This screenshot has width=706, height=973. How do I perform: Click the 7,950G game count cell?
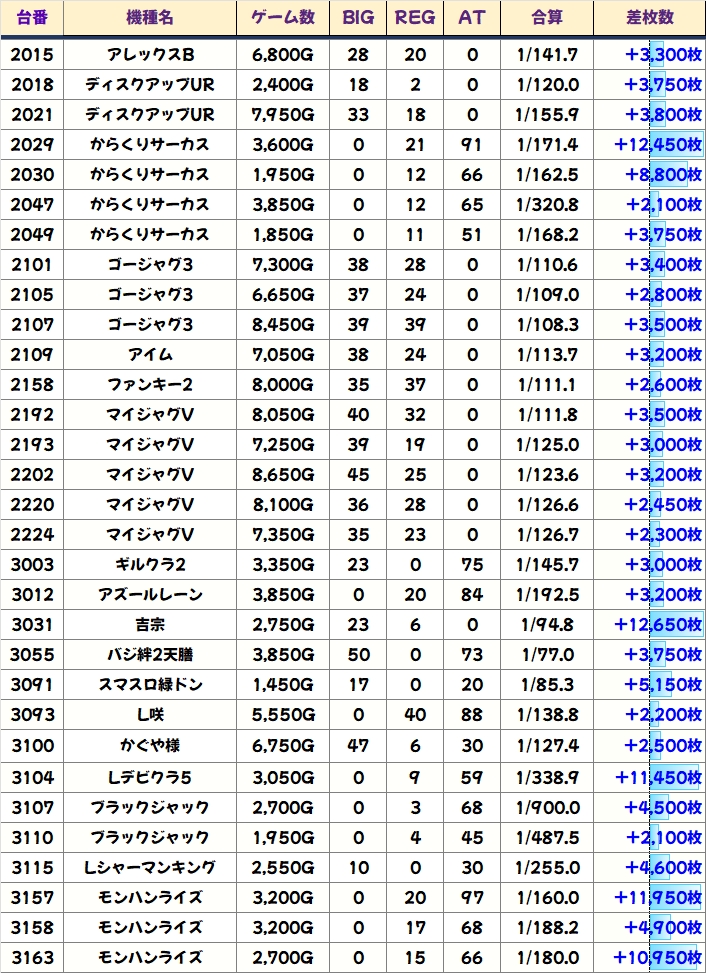click(283, 115)
